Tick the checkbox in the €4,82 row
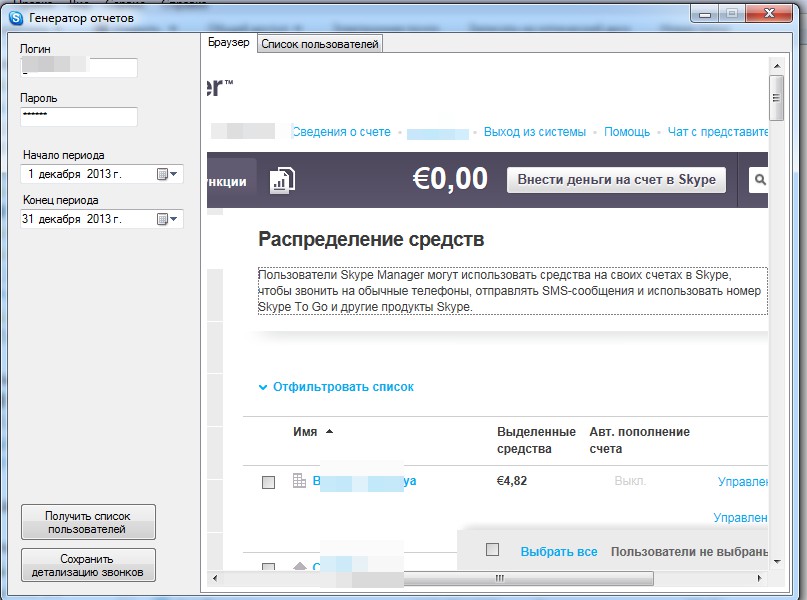807x600 pixels. pyautogui.click(x=268, y=482)
